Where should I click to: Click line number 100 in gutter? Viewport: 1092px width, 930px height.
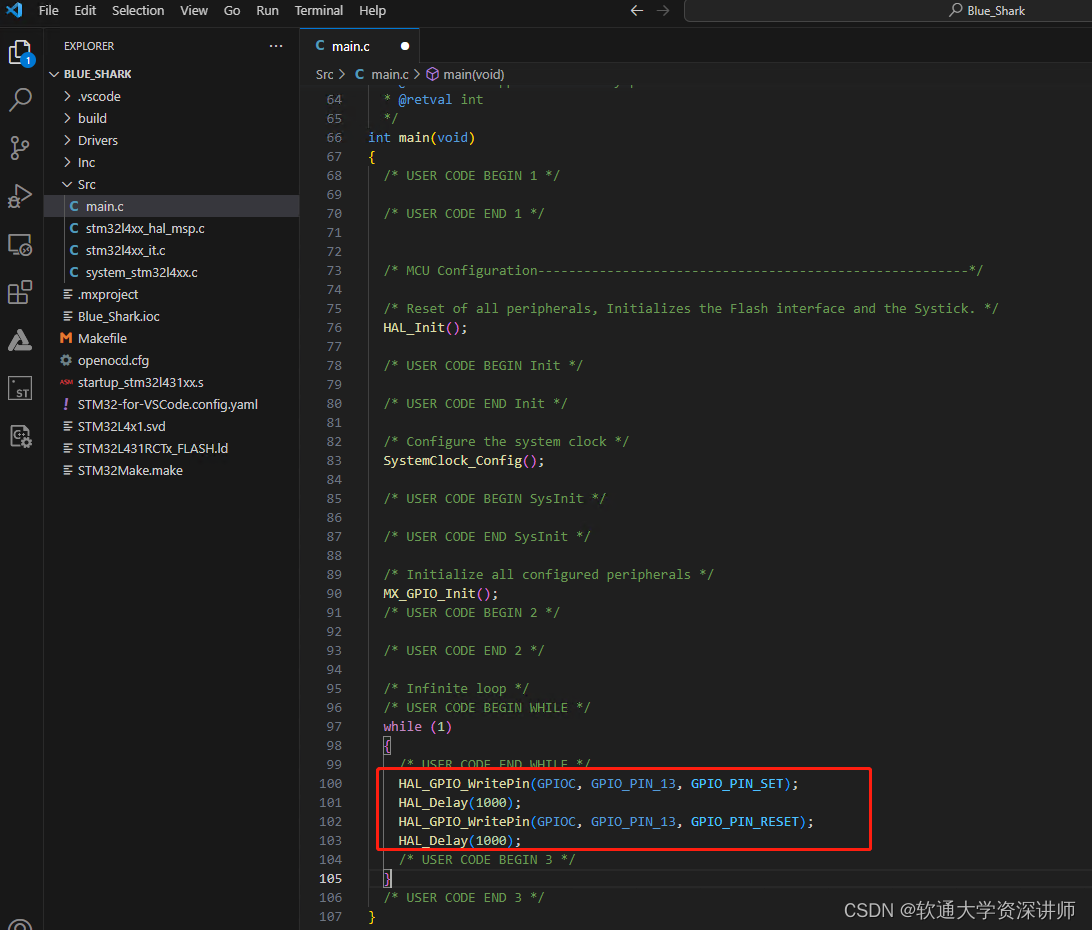(331, 784)
